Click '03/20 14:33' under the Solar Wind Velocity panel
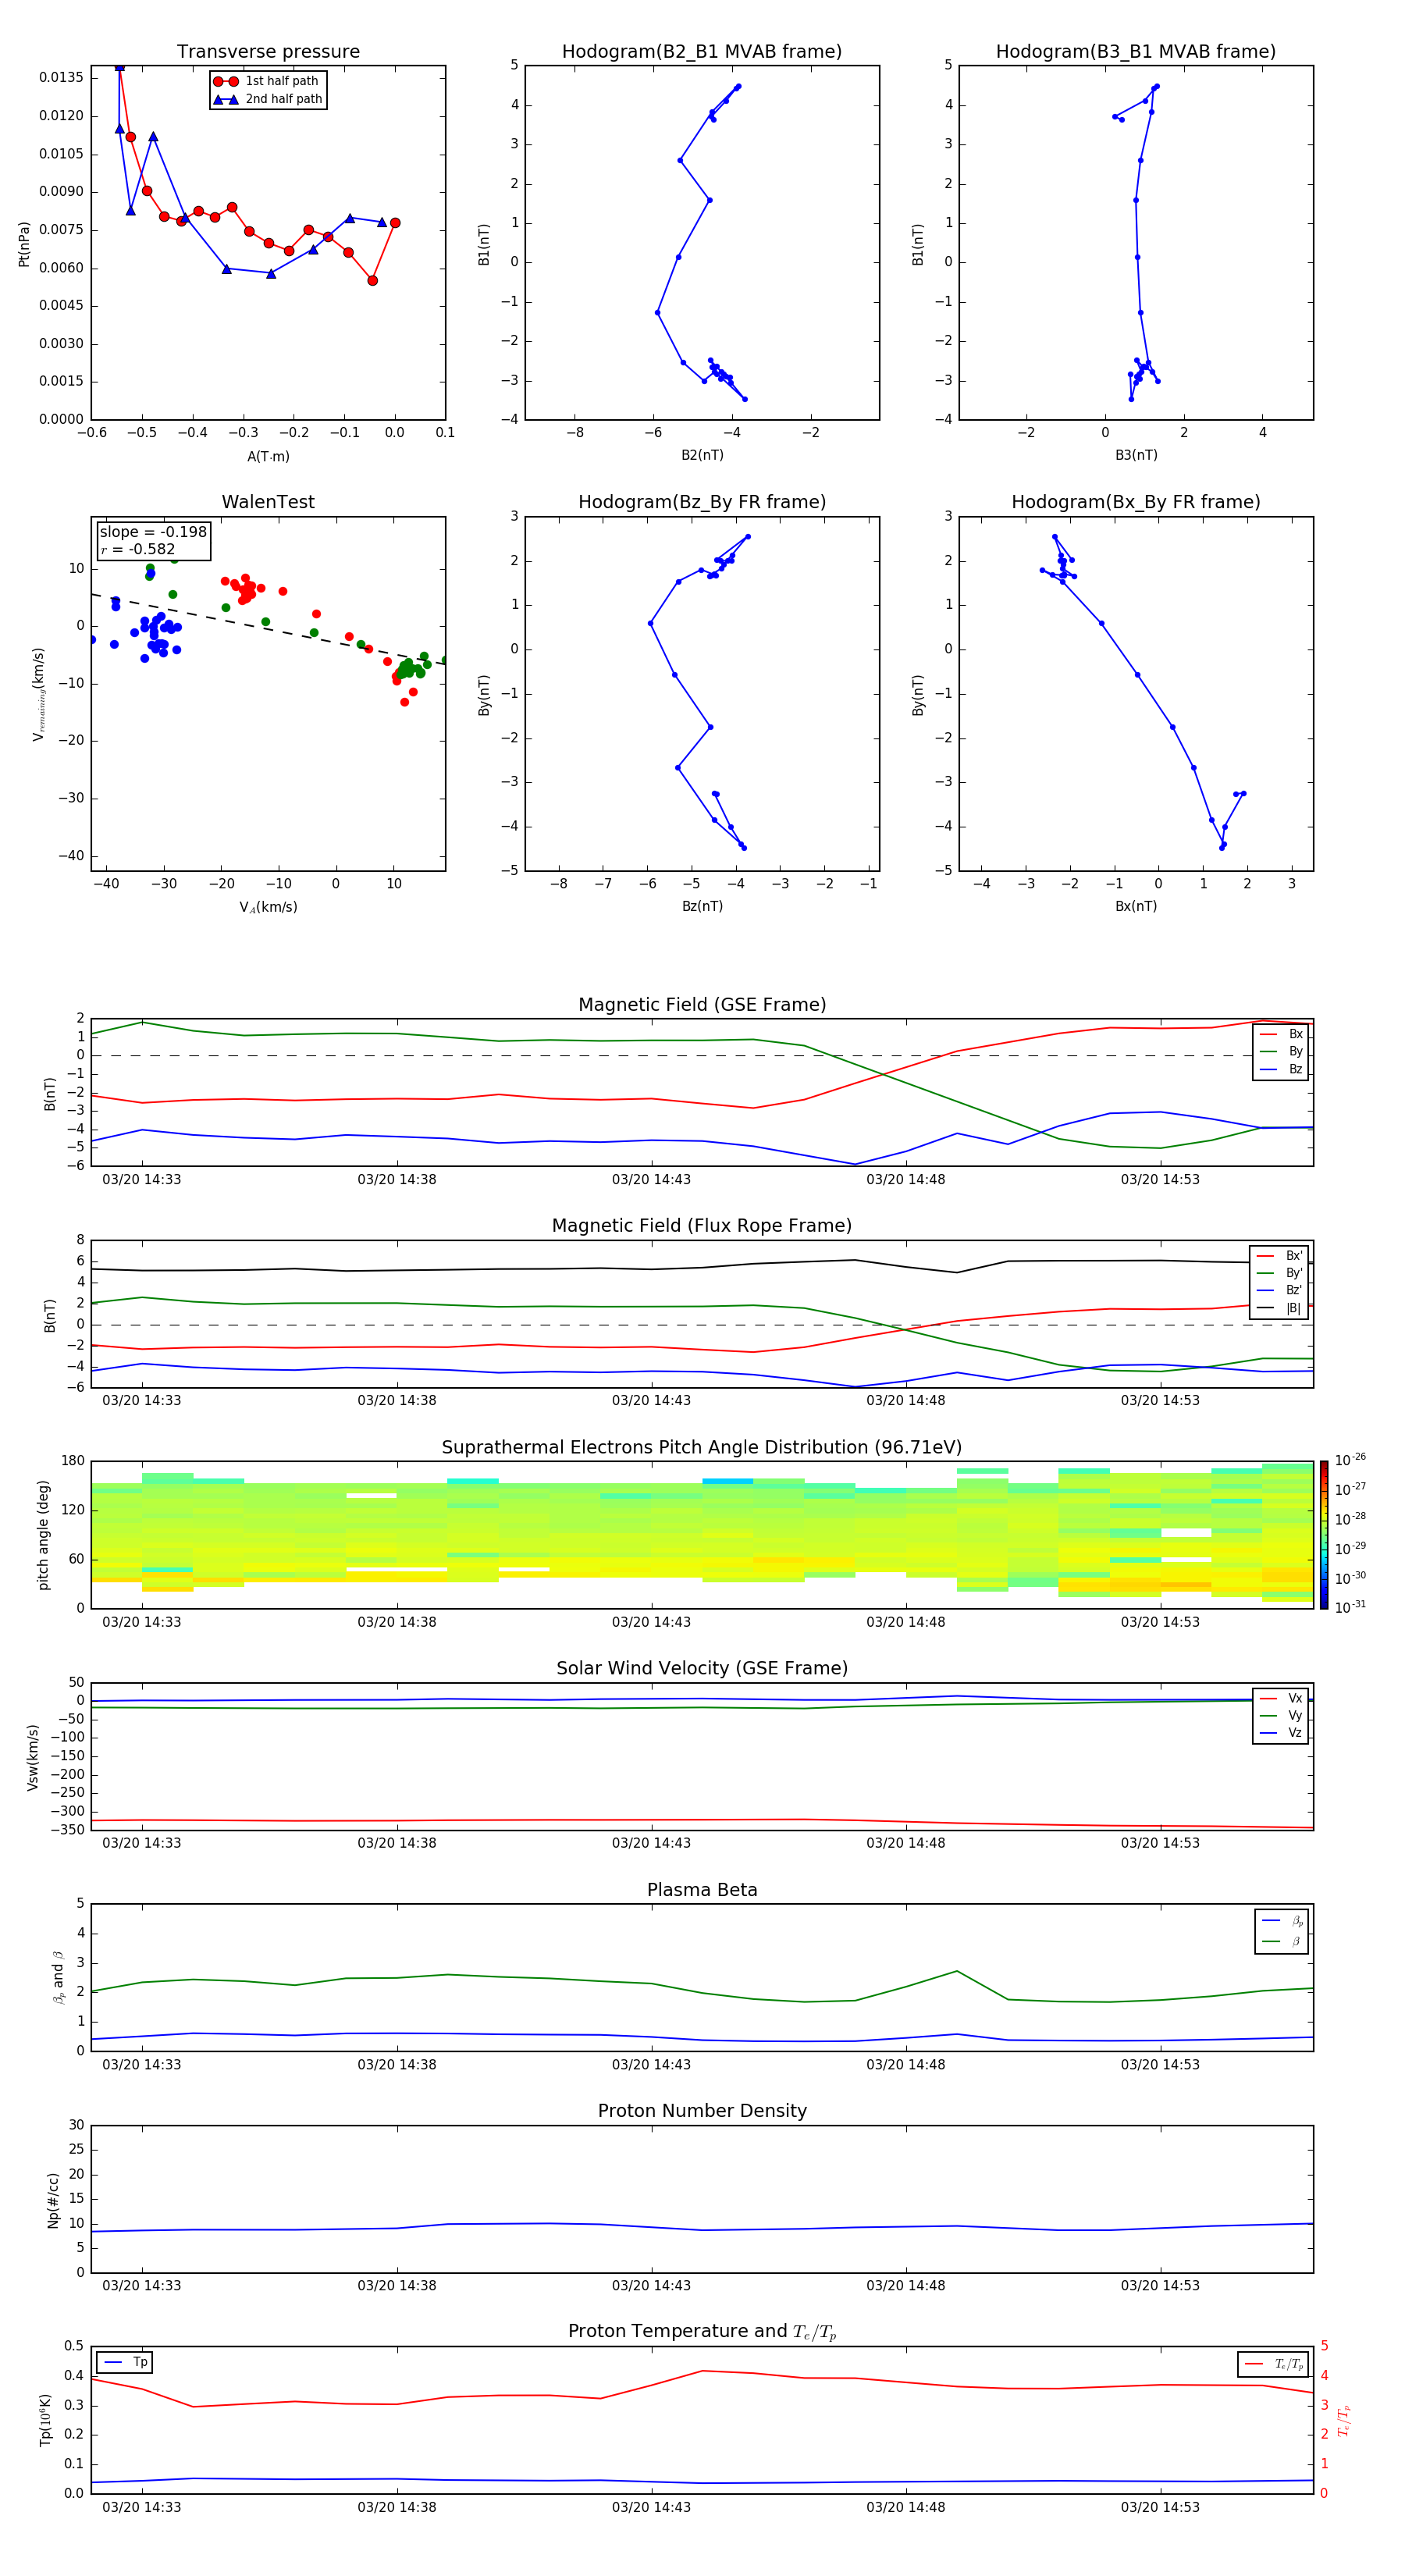 point(142,1843)
